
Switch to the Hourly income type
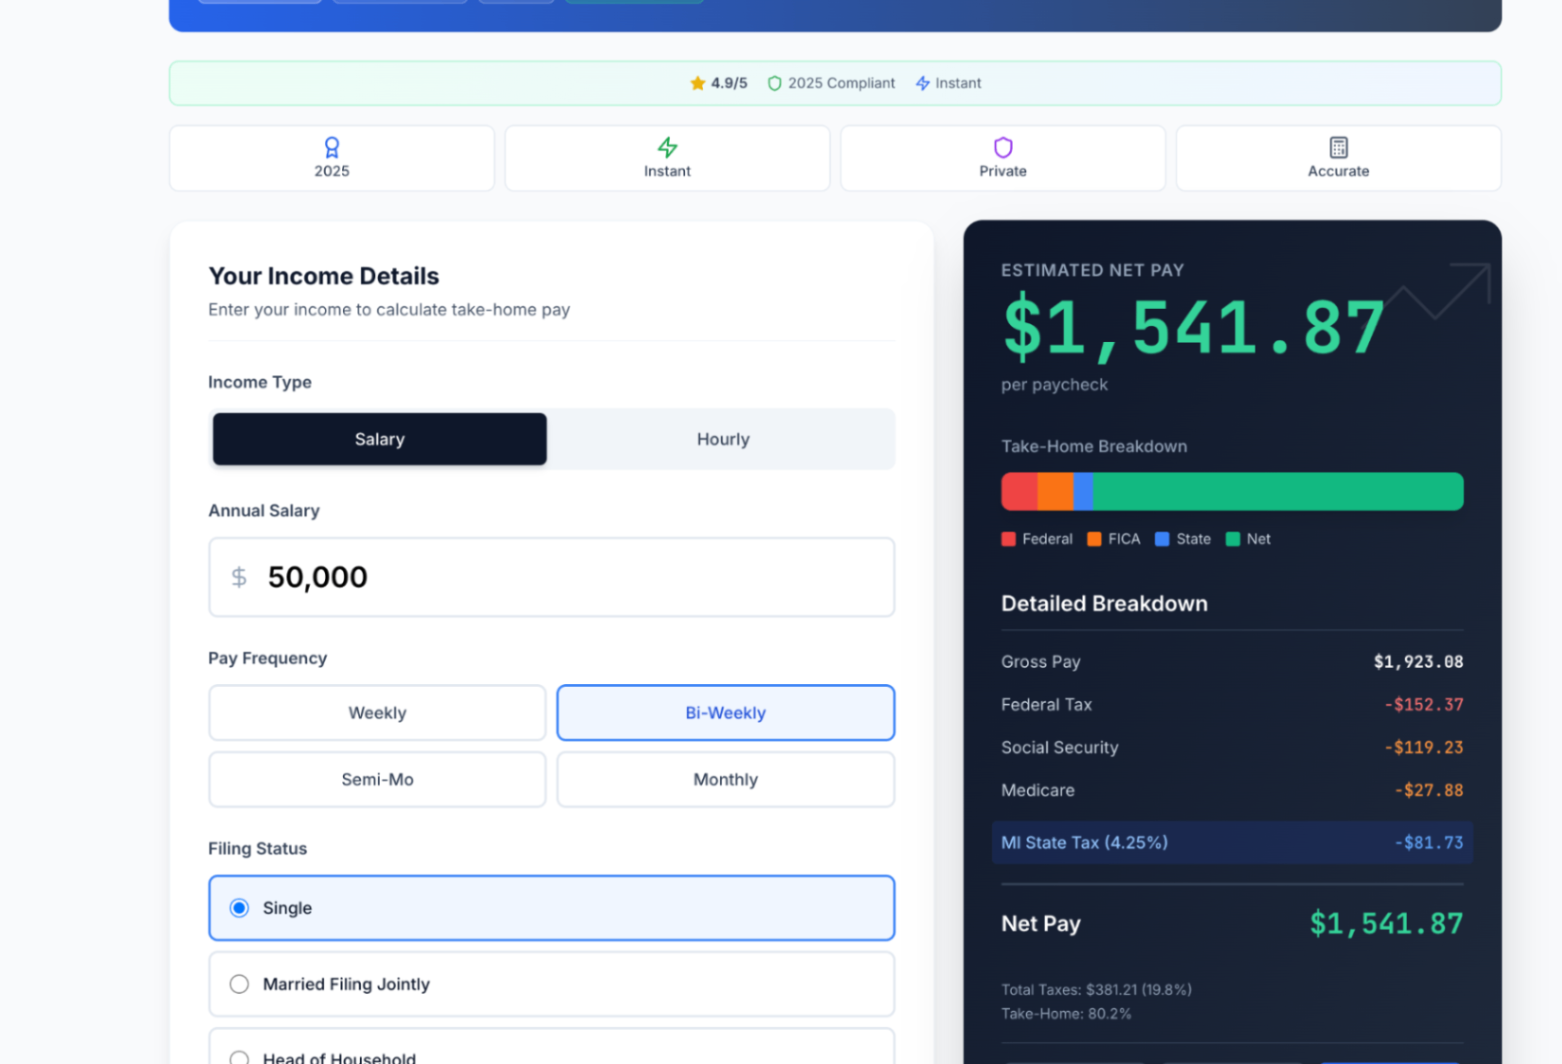coord(722,439)
